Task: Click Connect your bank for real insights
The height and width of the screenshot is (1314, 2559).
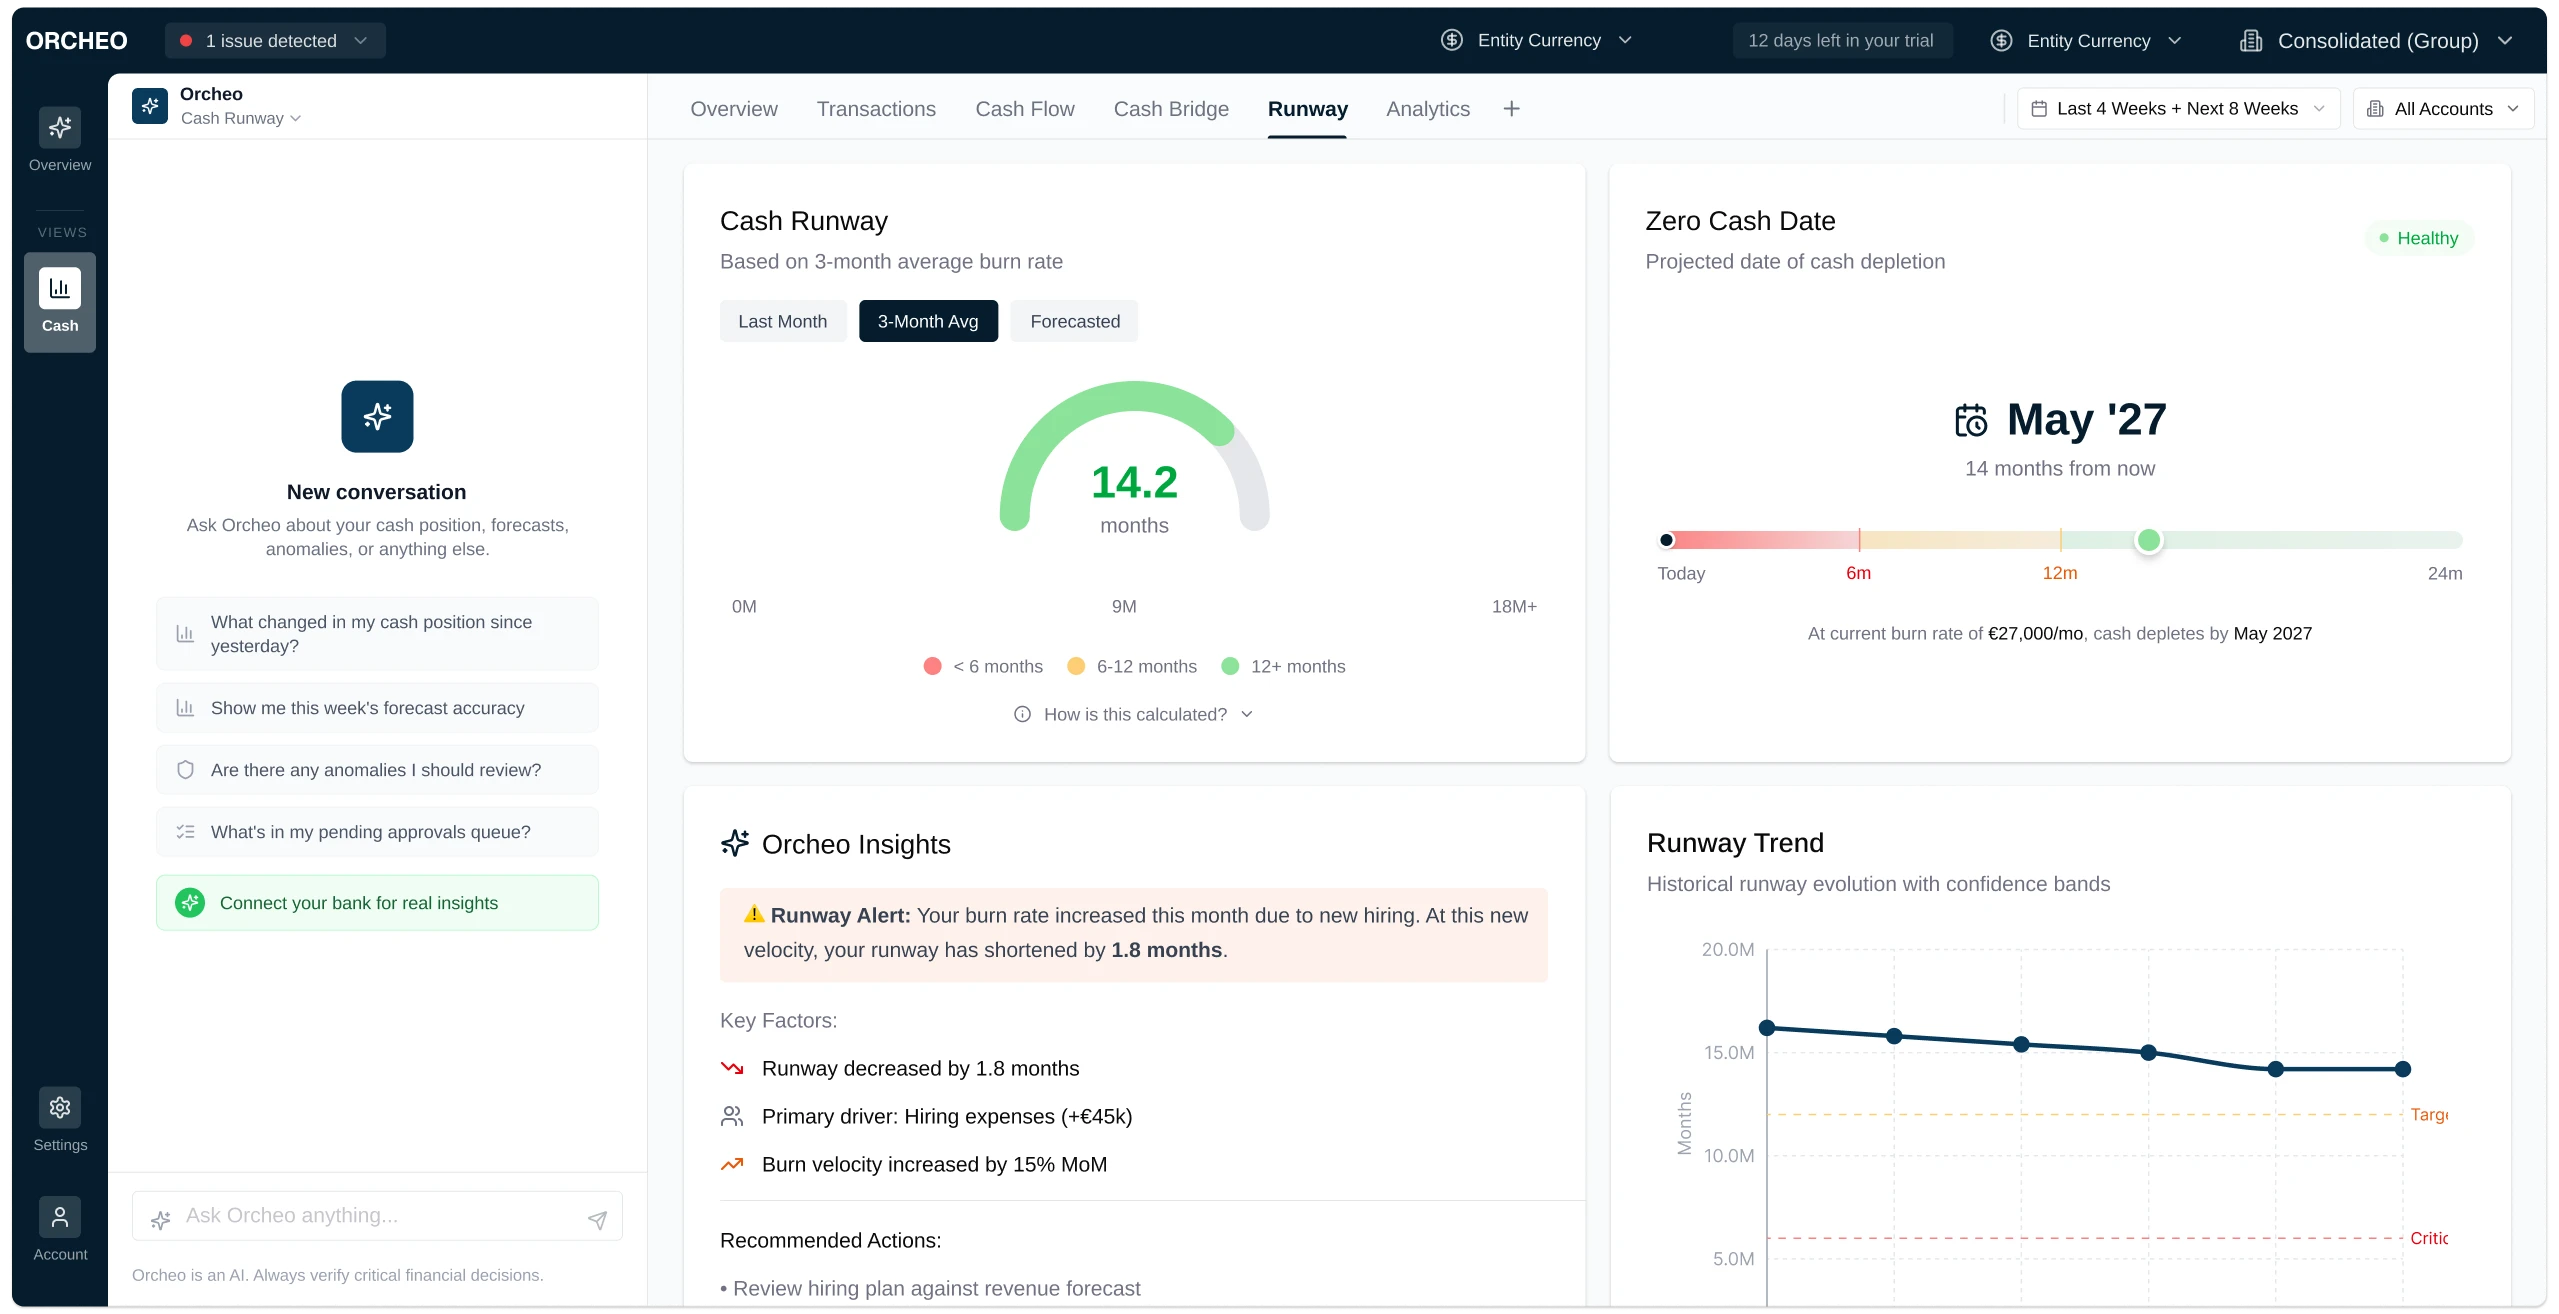Action: coord(377,903)
